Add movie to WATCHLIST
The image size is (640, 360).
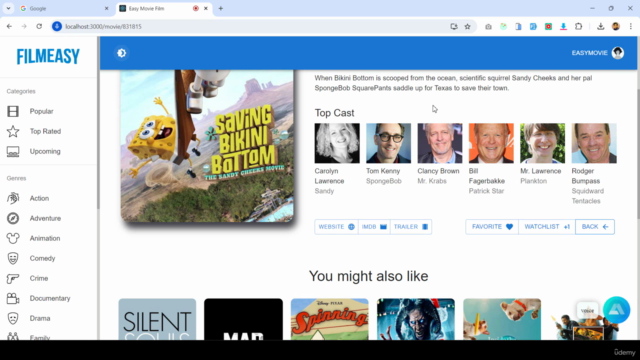(547, 227)
